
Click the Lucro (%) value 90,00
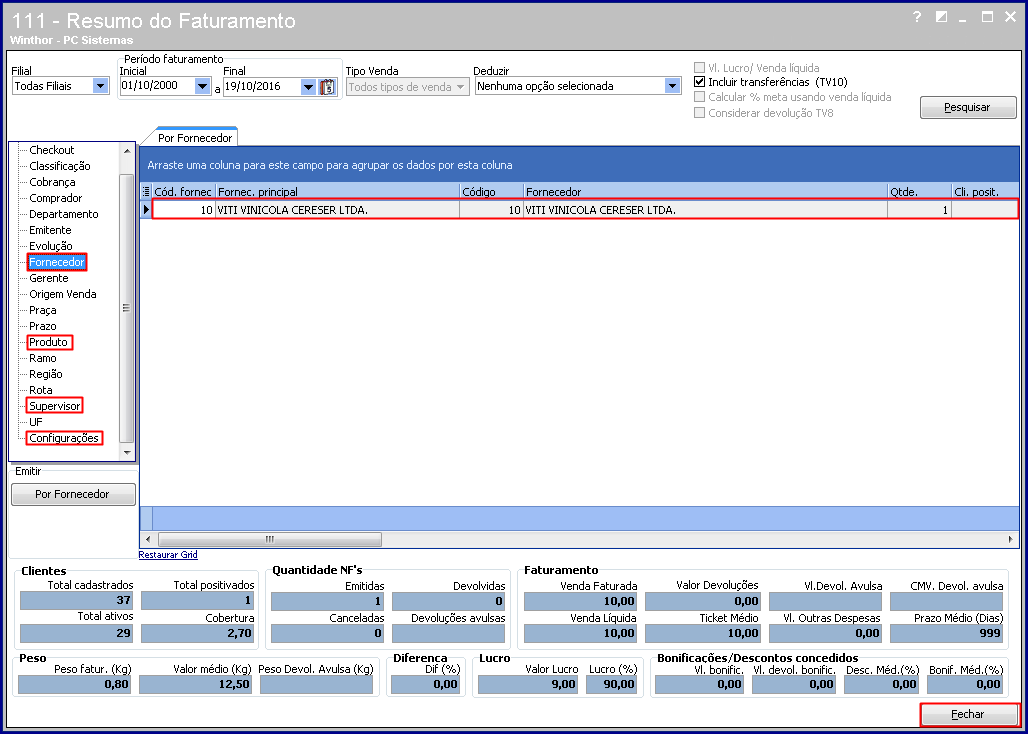612,684
